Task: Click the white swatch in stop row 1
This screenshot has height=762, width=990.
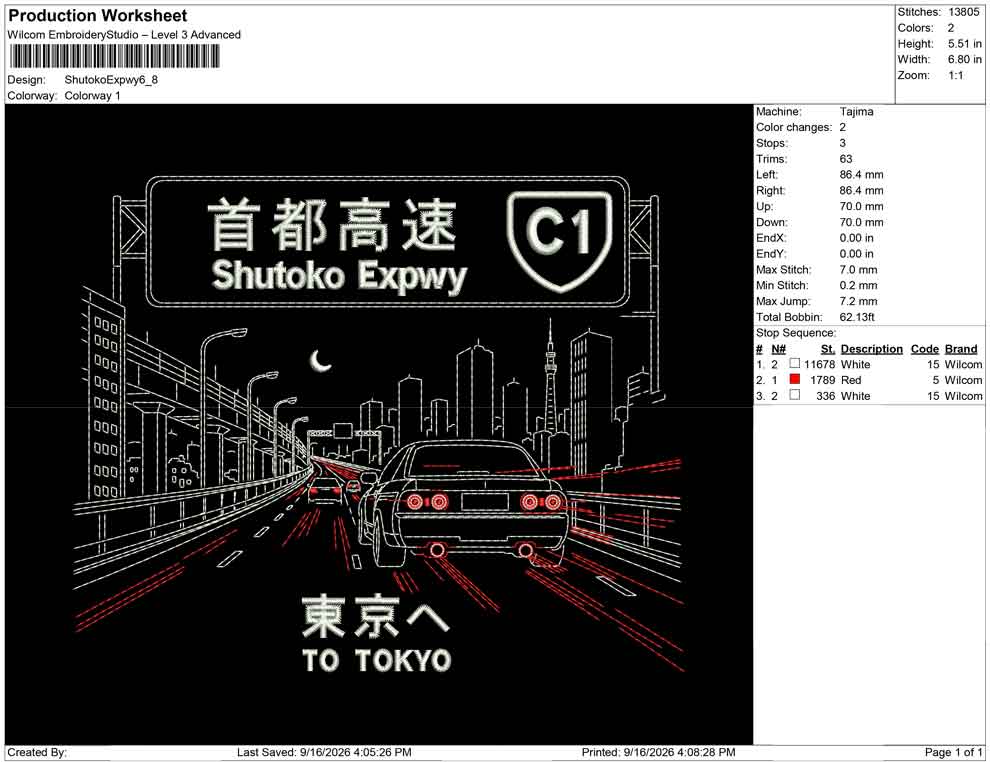Action: click(x=795, y=364)
